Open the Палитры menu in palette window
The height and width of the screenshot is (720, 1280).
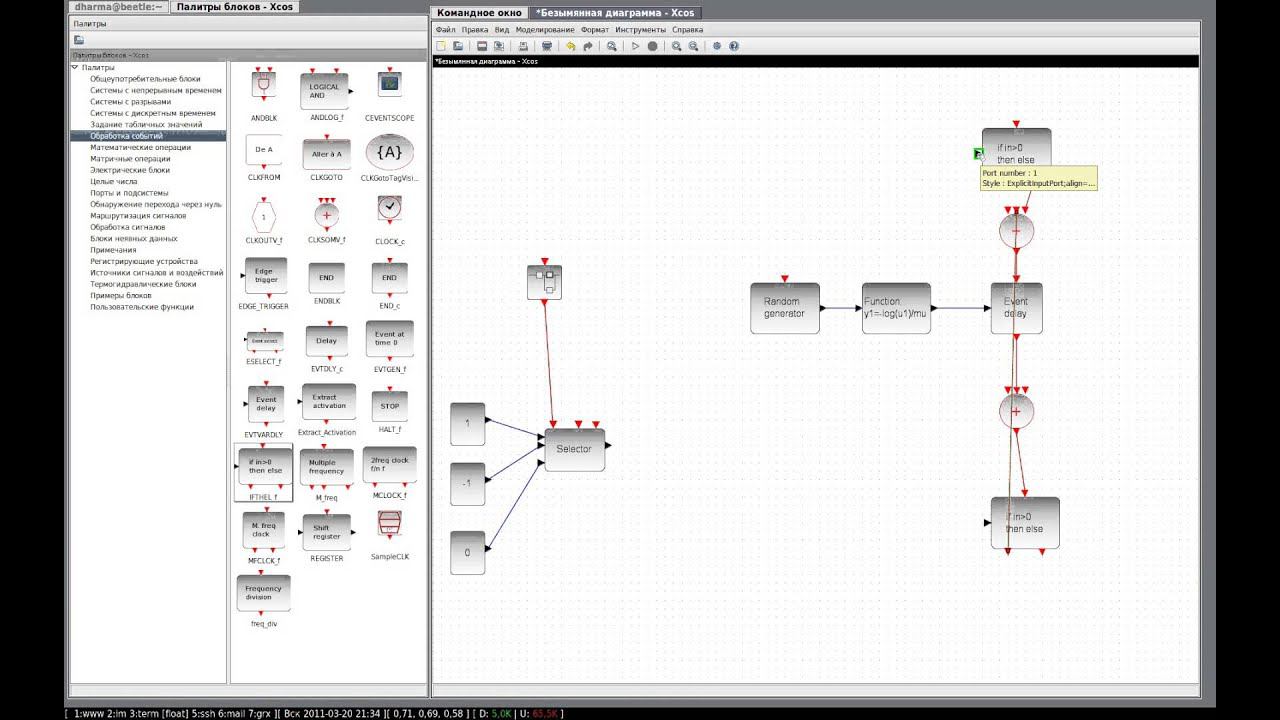pos(89,23)
